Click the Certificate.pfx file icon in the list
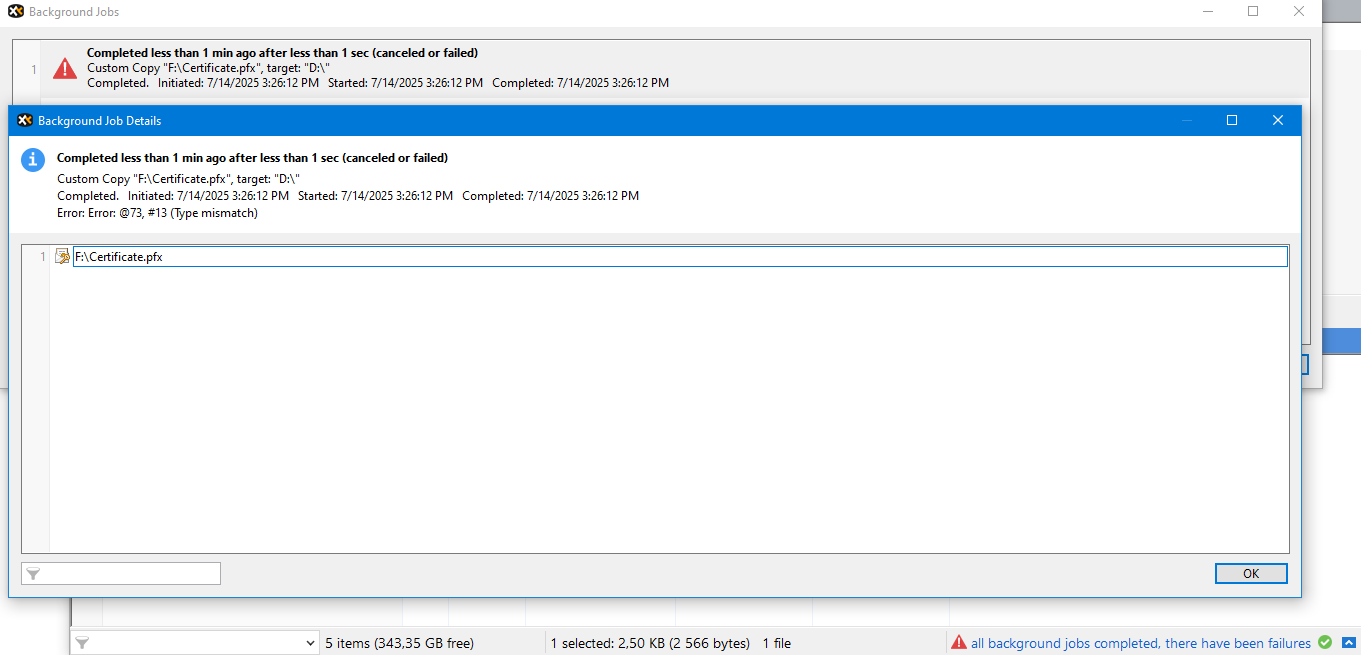This screenshot has width=1361, height=655. [62, 257]
